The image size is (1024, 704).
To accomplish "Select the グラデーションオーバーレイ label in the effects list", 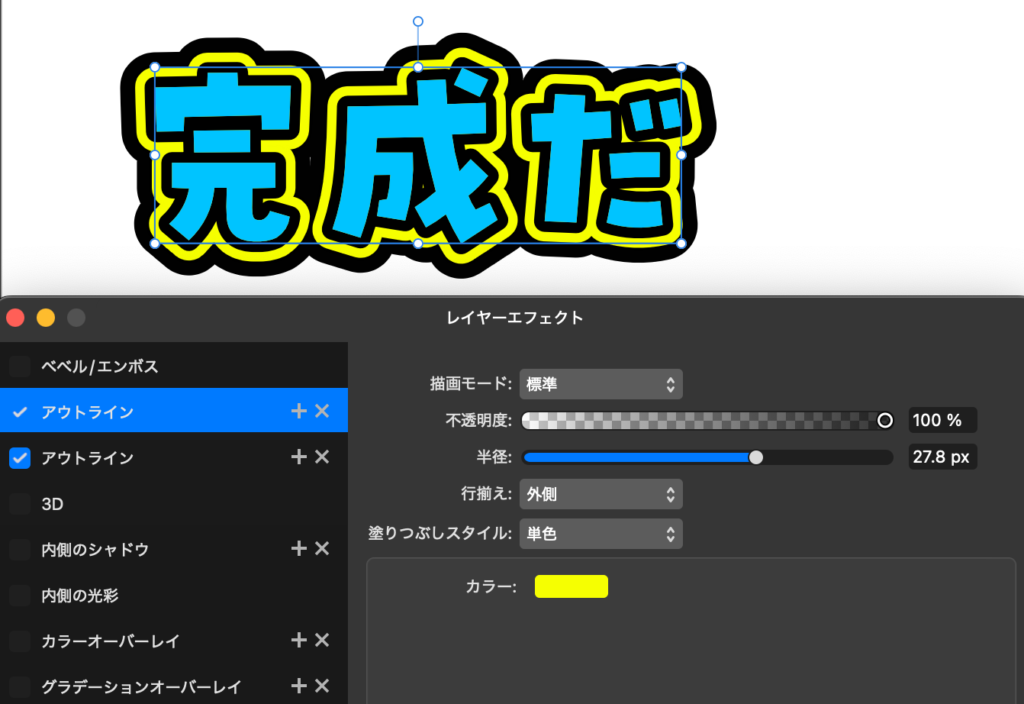I will point(141,687).
